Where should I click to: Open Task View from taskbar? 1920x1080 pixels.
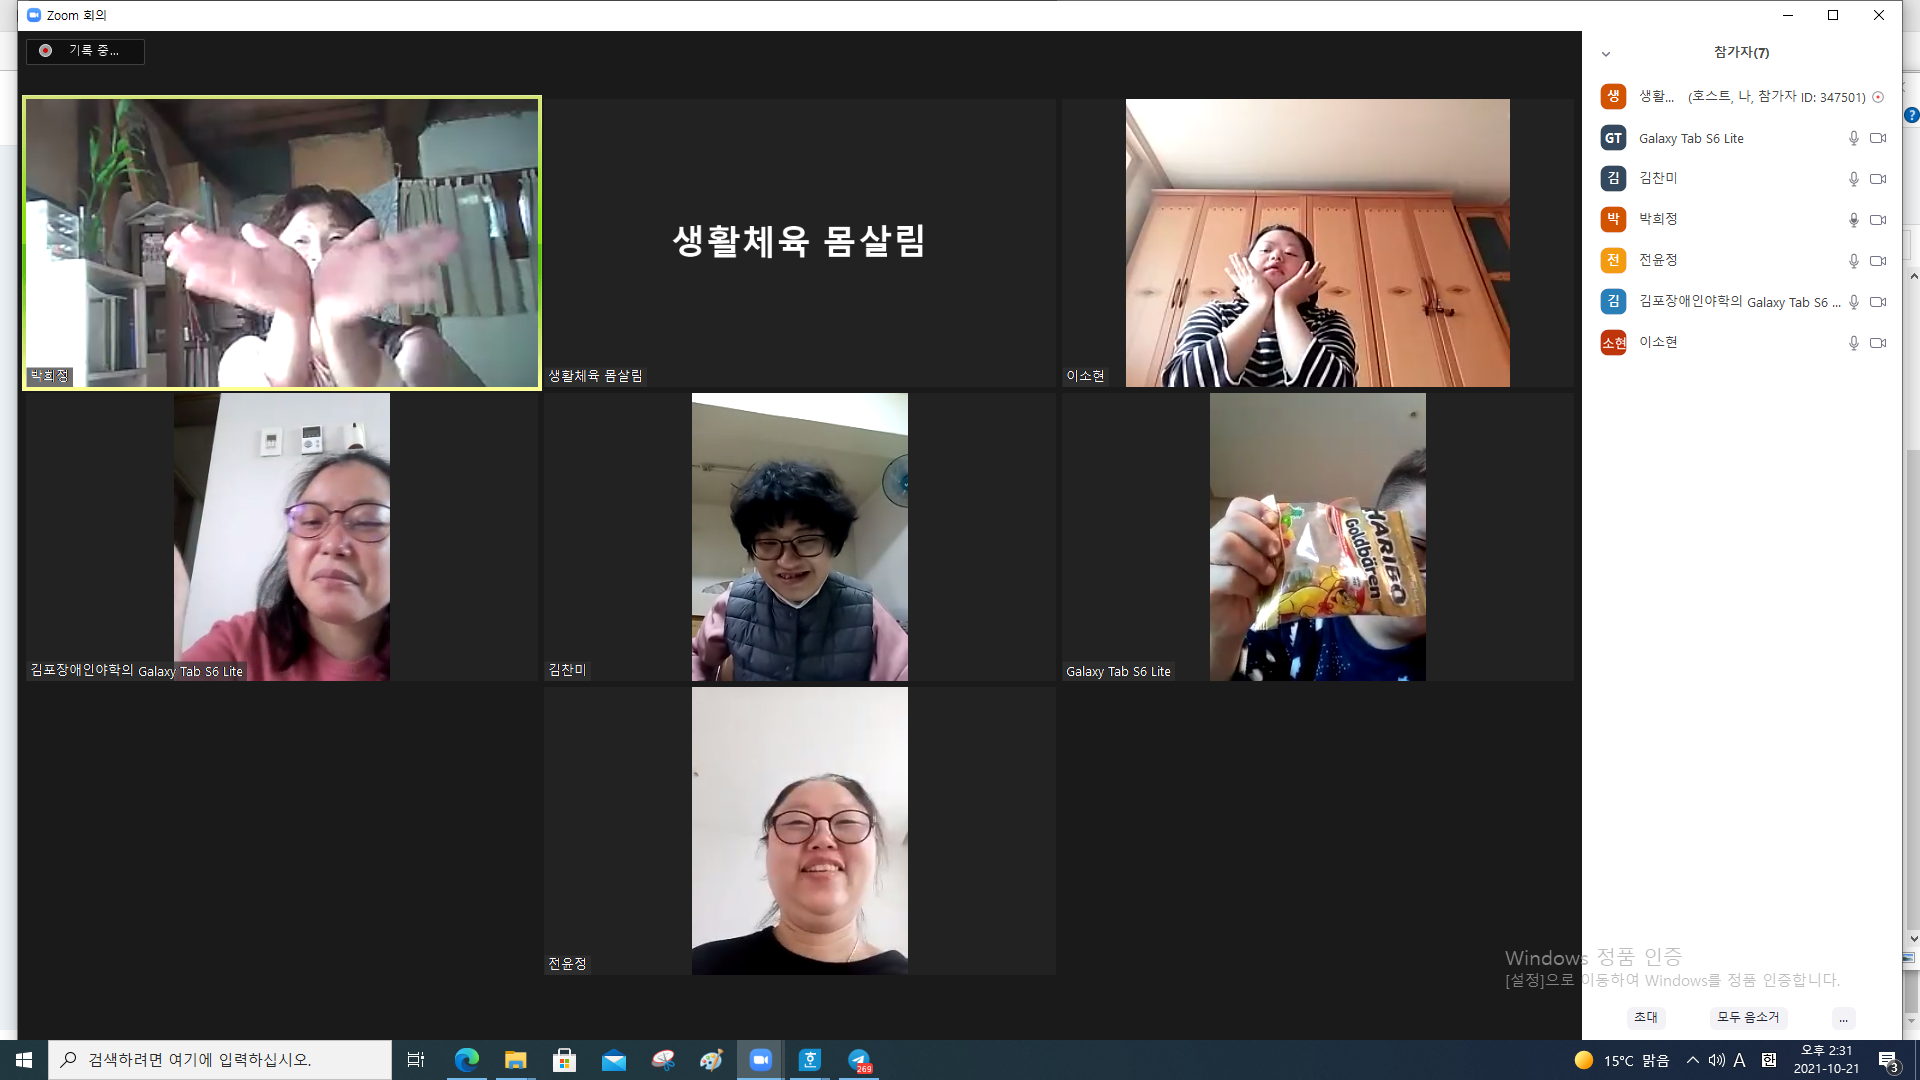click(416, 1060)
